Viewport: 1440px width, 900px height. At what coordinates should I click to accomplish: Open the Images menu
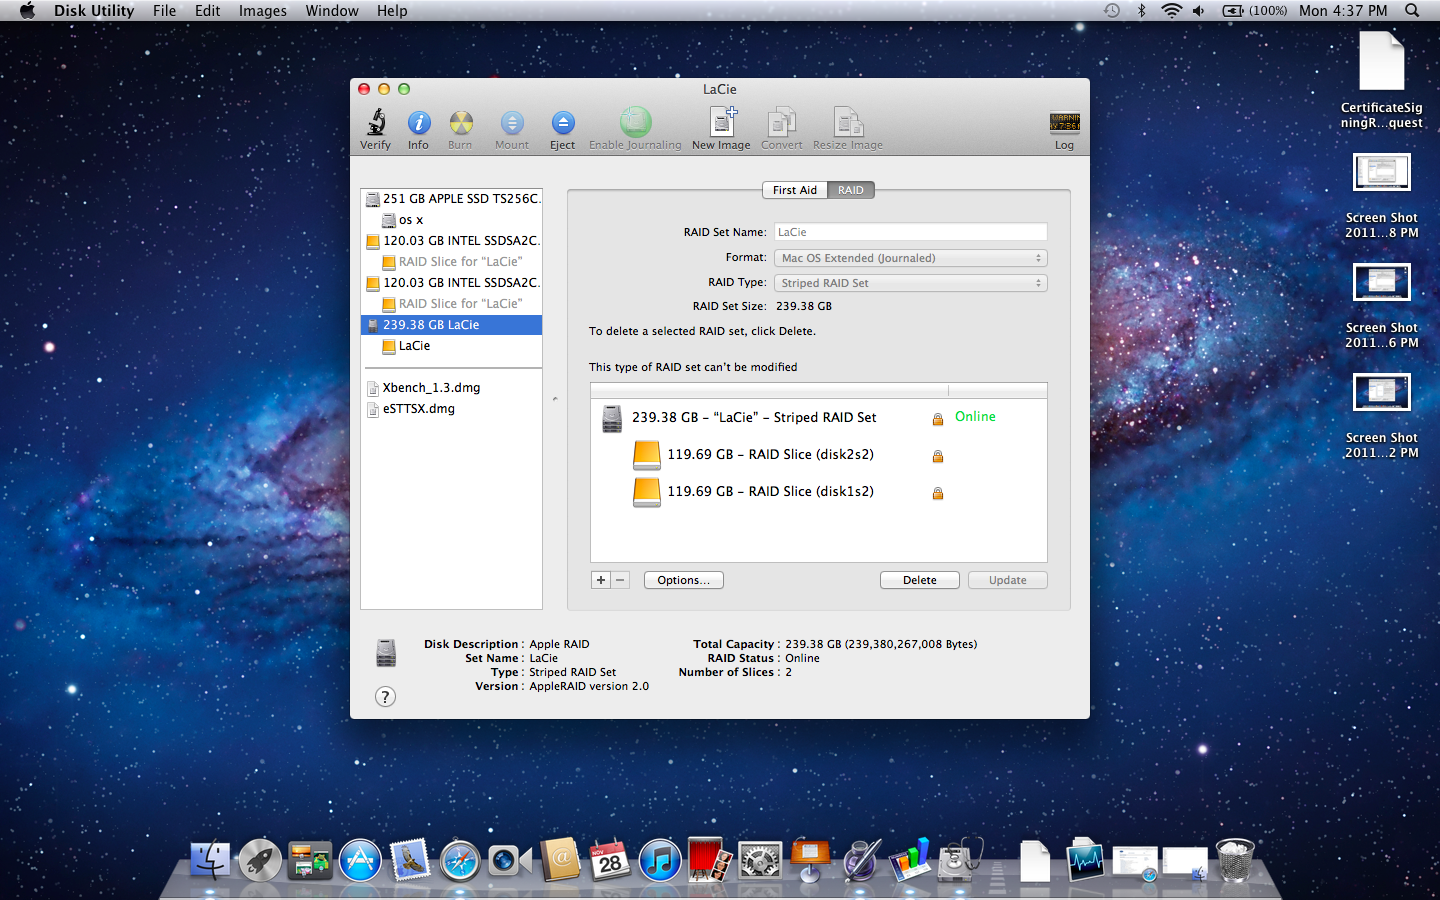pyautogui.click(x=262, y=11)
